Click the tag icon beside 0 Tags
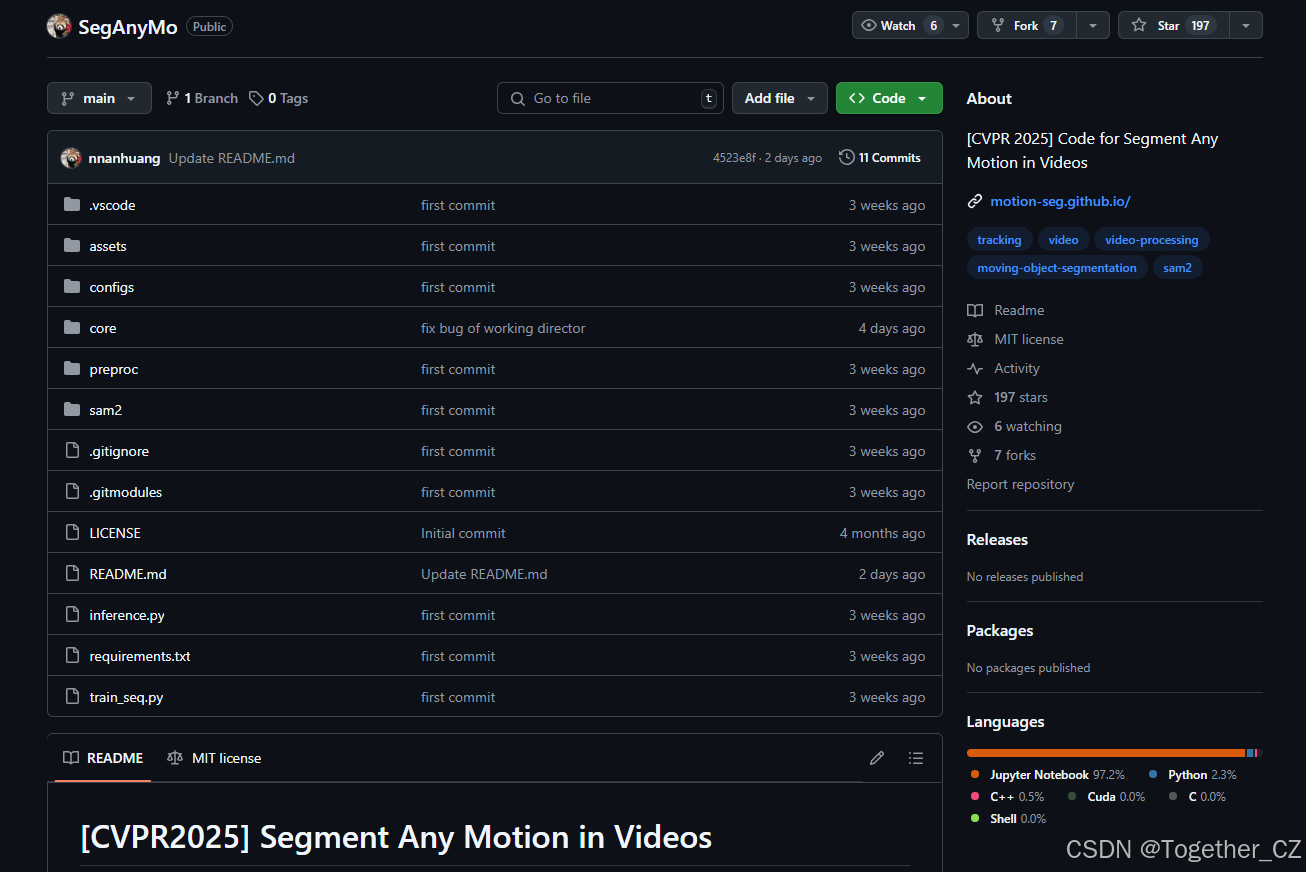 coord(257,98)
